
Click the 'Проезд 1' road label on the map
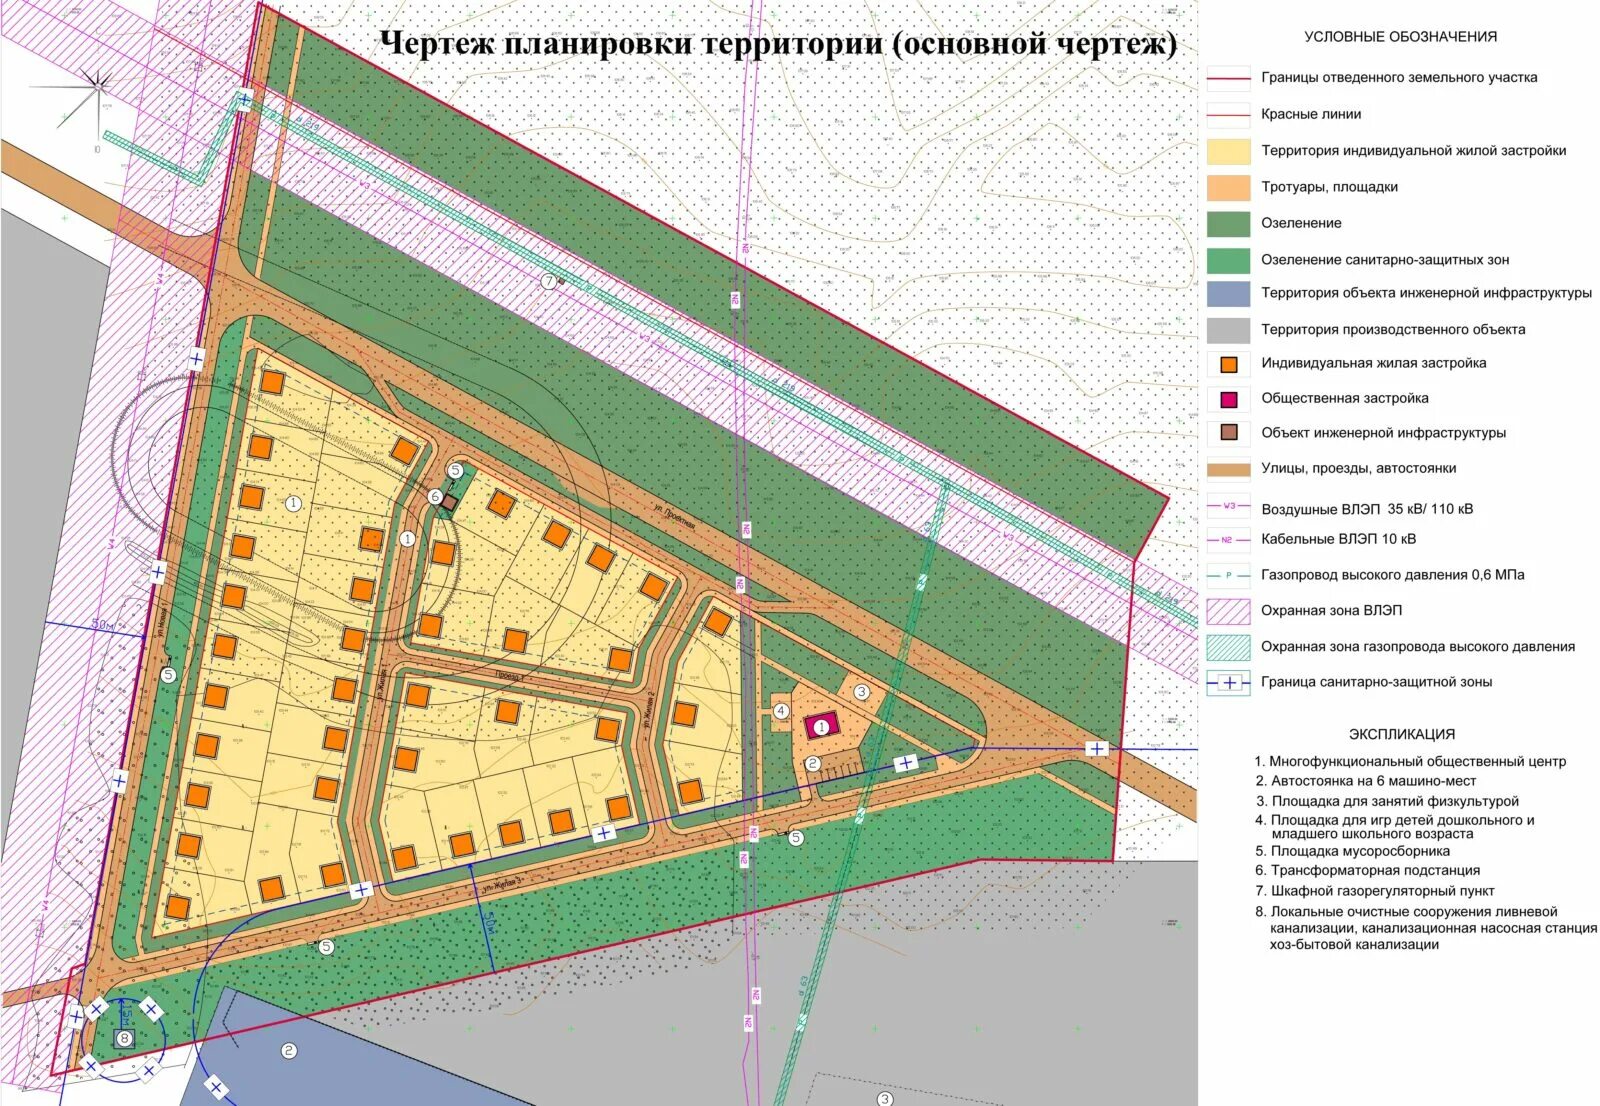(x=509, y=677)
